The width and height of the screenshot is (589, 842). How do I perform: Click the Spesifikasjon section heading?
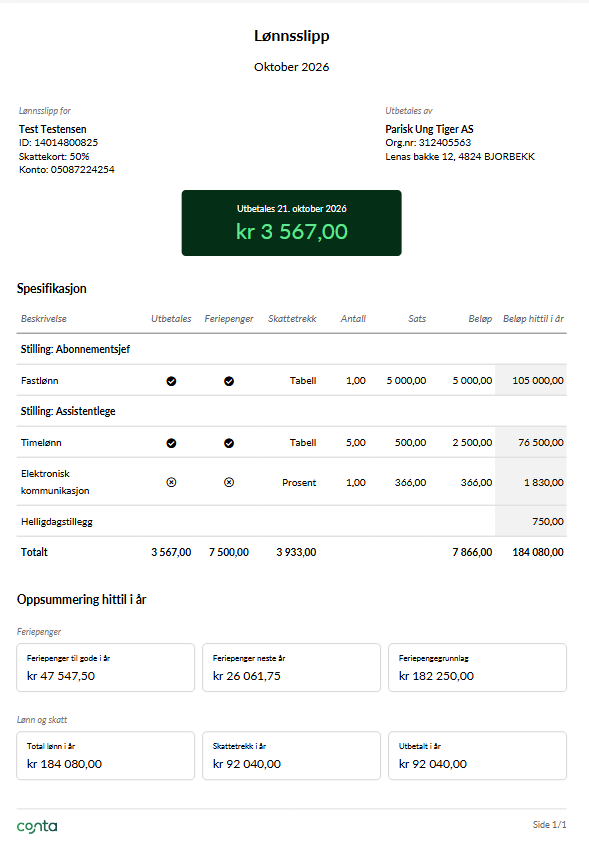tap(52, 288)
